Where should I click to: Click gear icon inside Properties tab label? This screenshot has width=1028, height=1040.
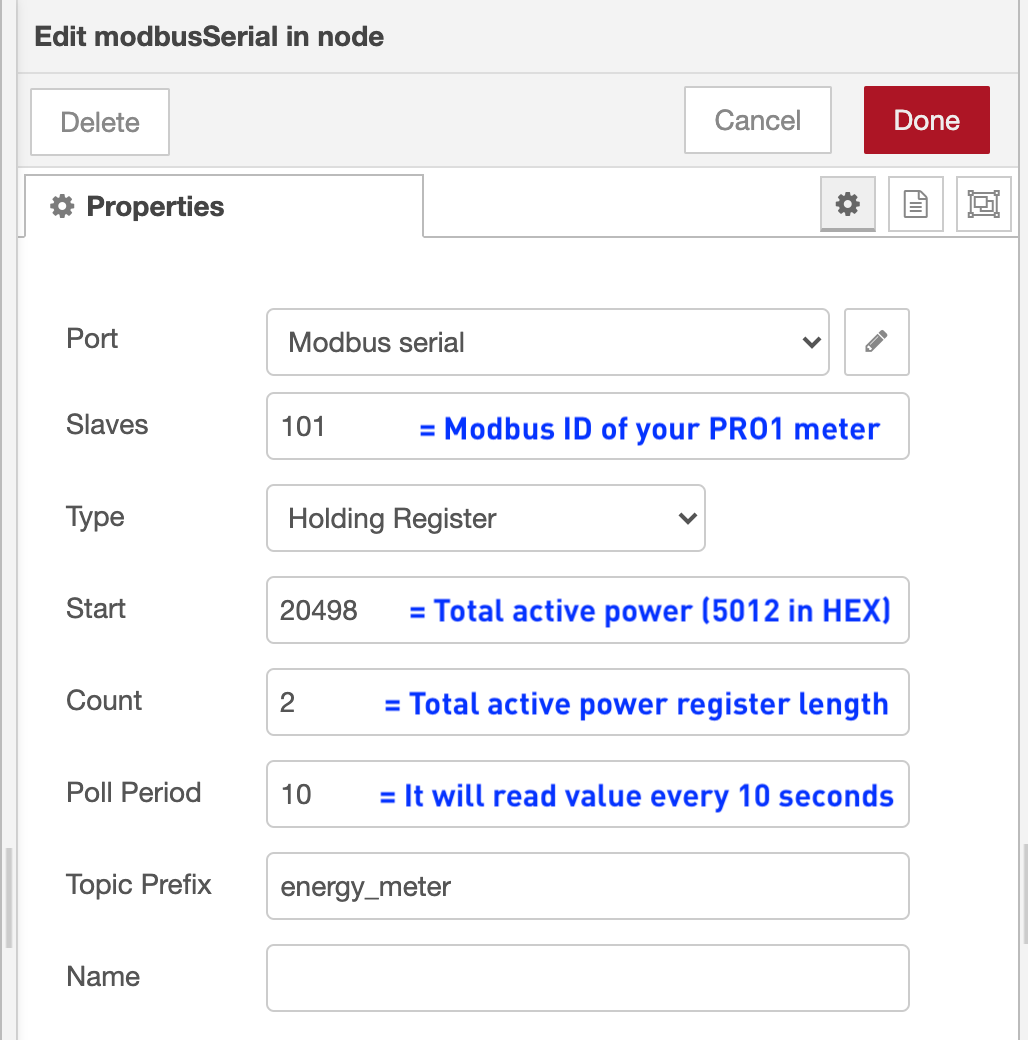click(62, 207)
